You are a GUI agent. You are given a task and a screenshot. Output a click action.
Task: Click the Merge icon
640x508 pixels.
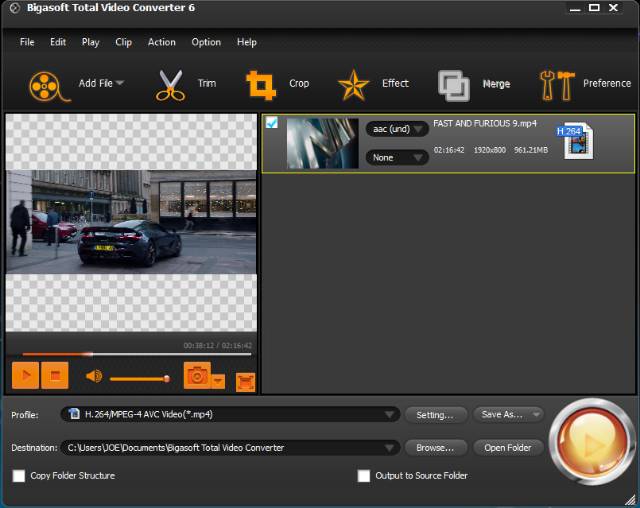(453, 85)
